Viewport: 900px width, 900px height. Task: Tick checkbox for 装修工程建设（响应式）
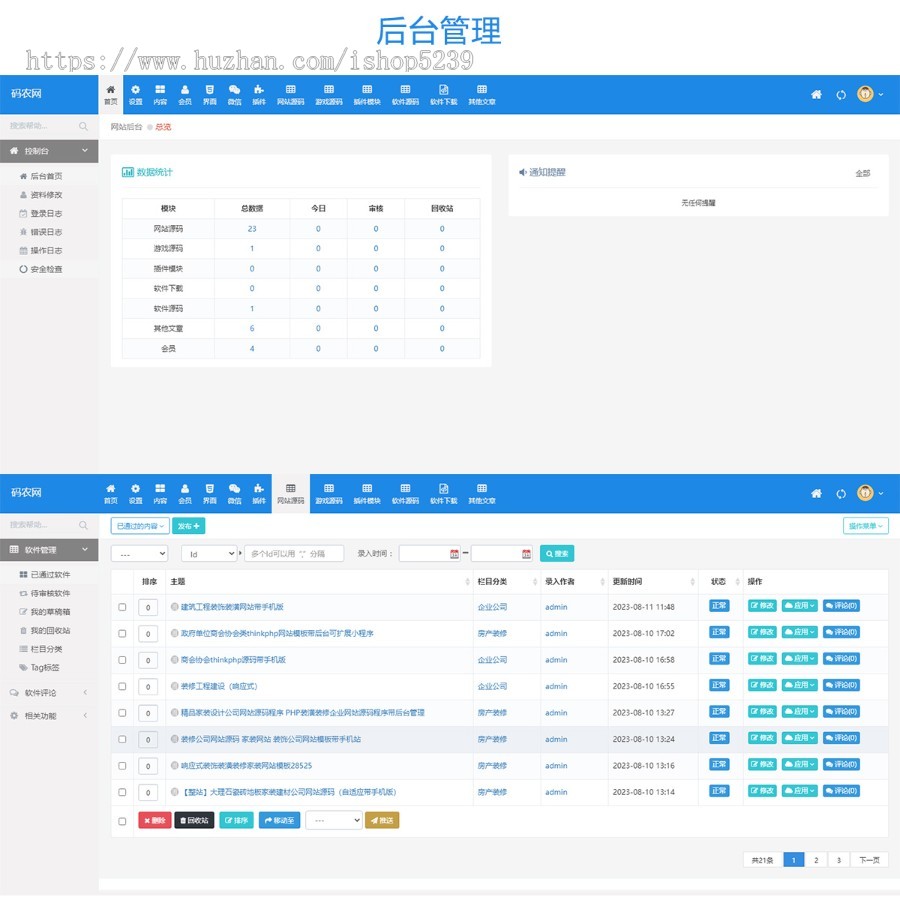point(122,686)
